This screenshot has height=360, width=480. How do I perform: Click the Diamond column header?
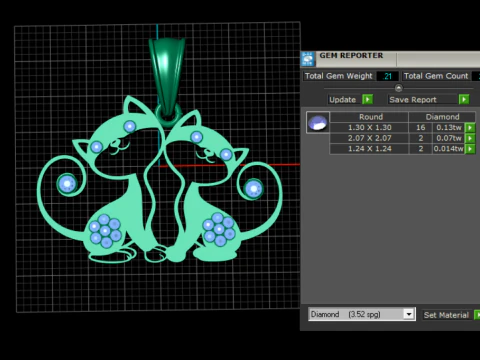(x=442, y=117)
